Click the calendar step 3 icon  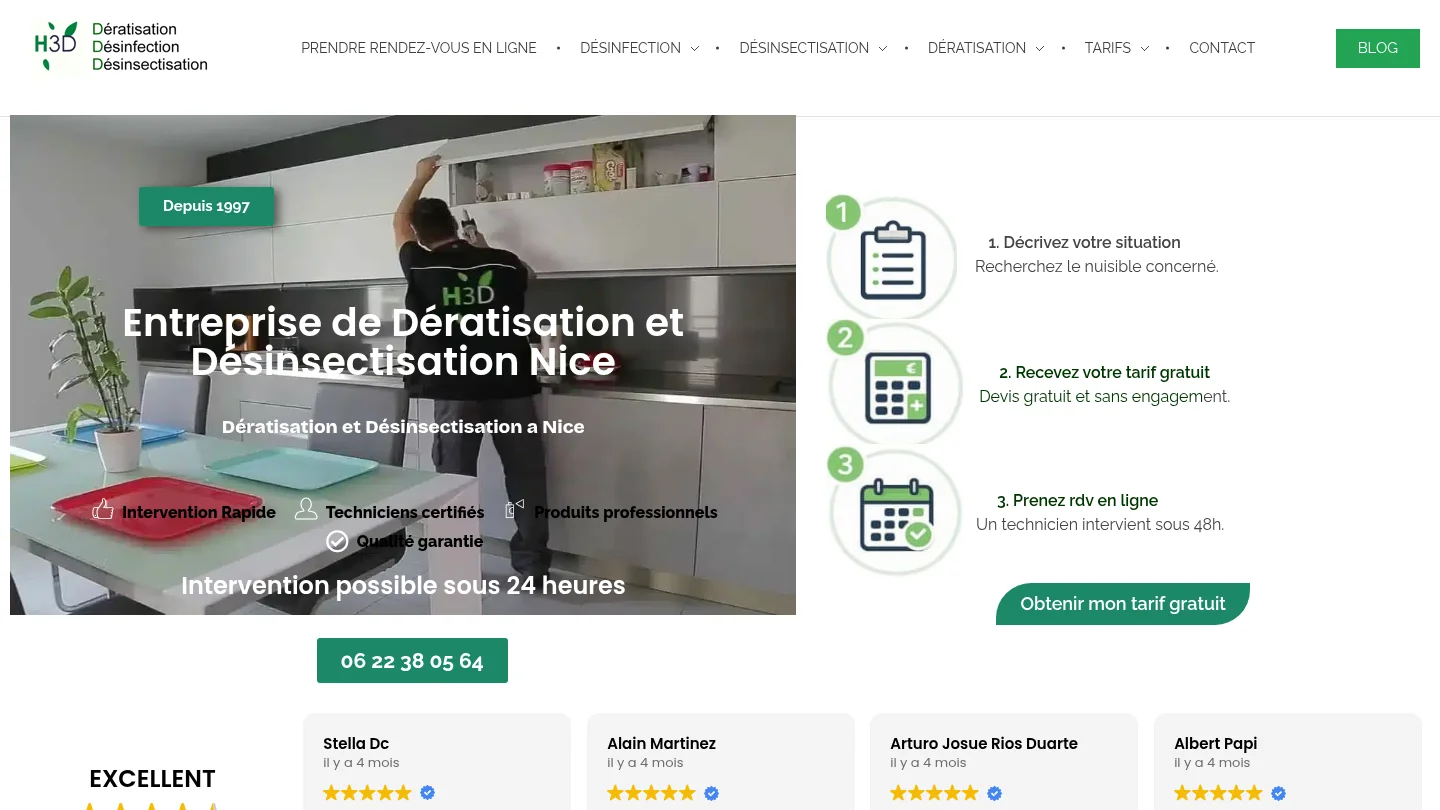(x=895, y=512)
